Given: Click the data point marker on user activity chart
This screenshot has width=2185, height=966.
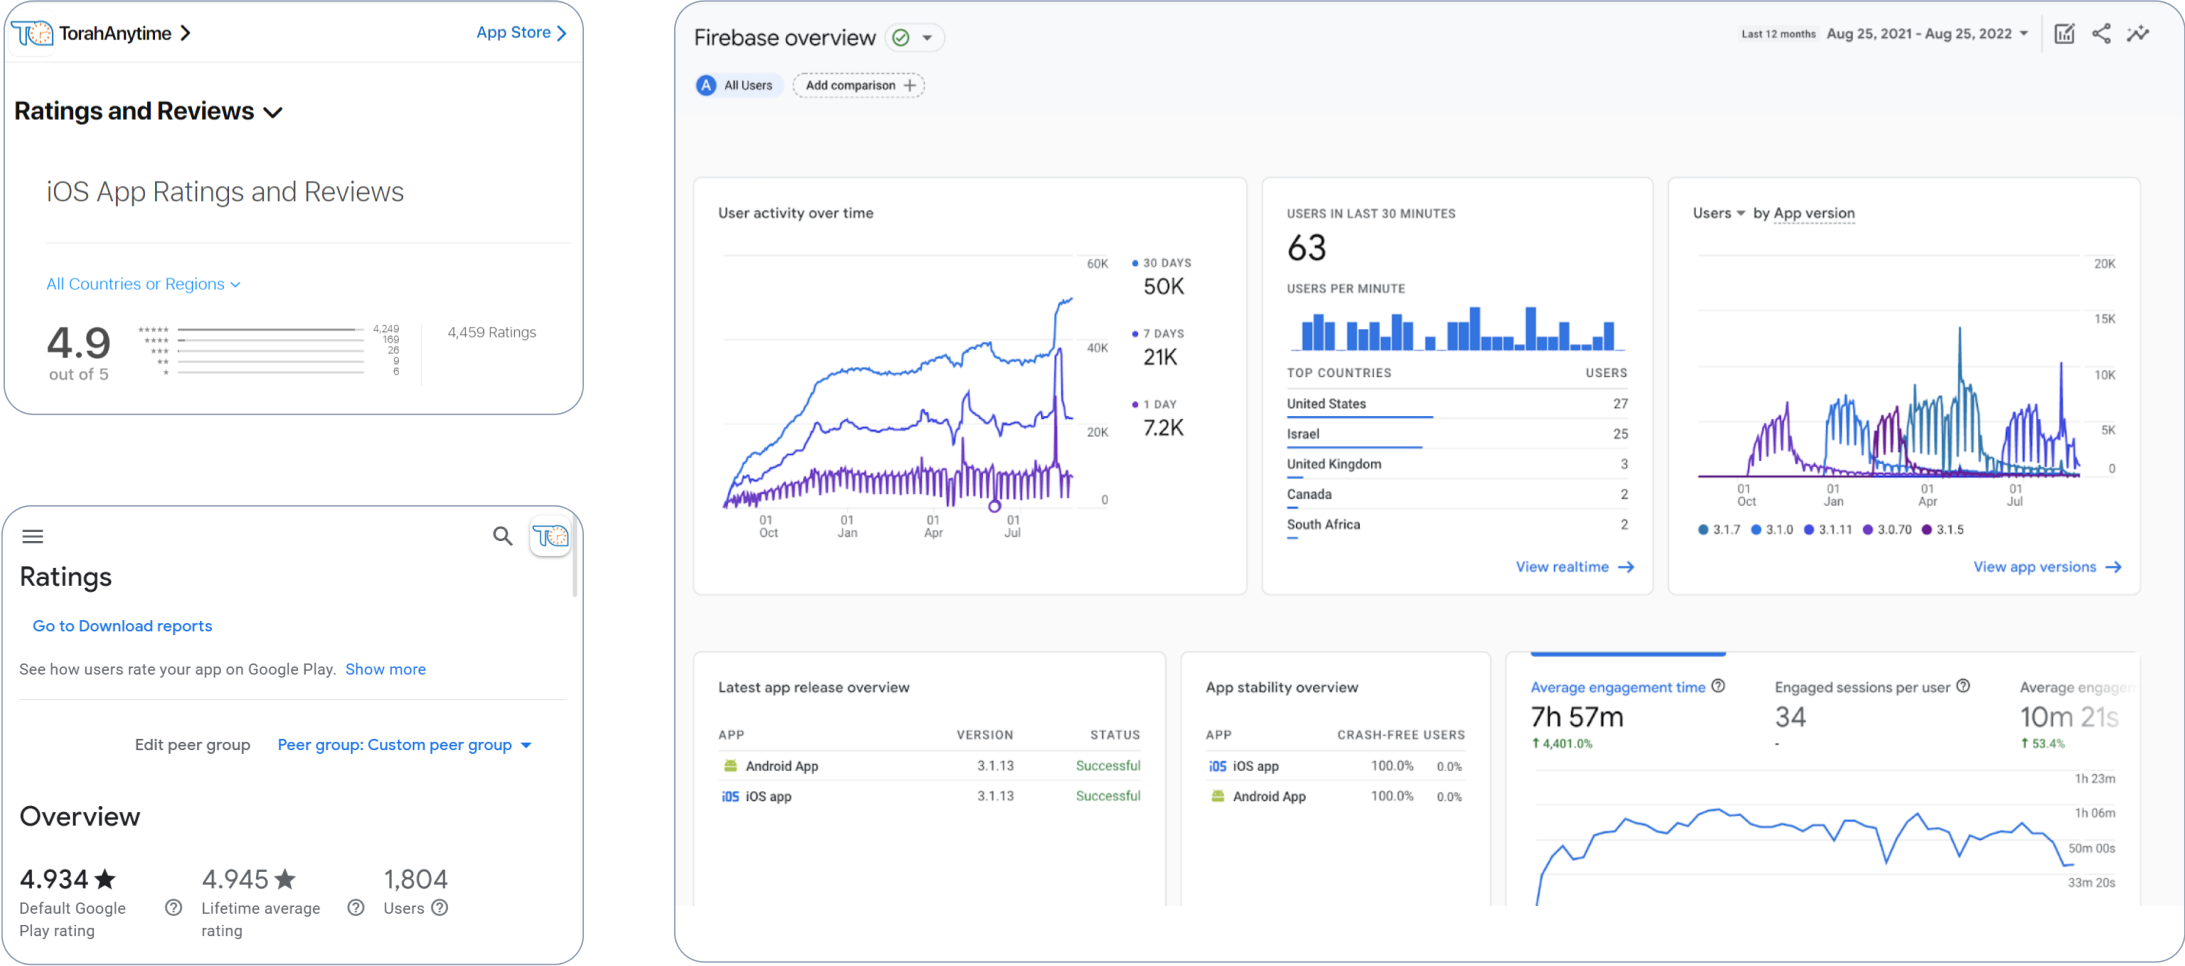Looking at the screenshot, I should tap(995, 507).
